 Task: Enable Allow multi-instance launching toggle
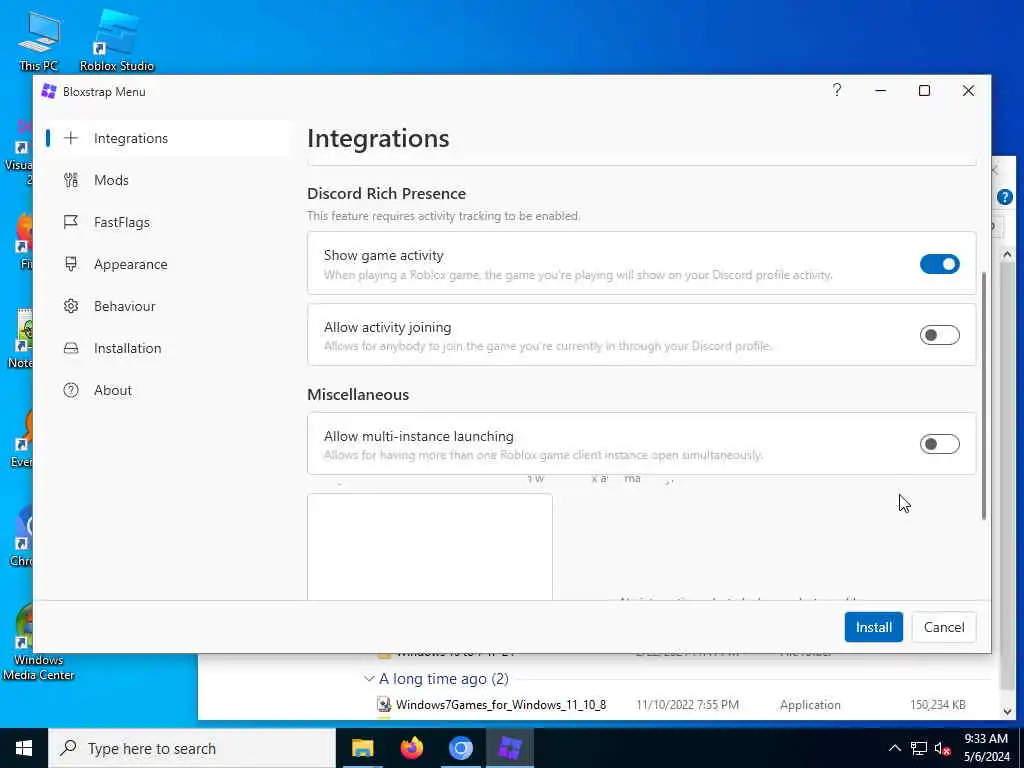click(x=939, y=444)
